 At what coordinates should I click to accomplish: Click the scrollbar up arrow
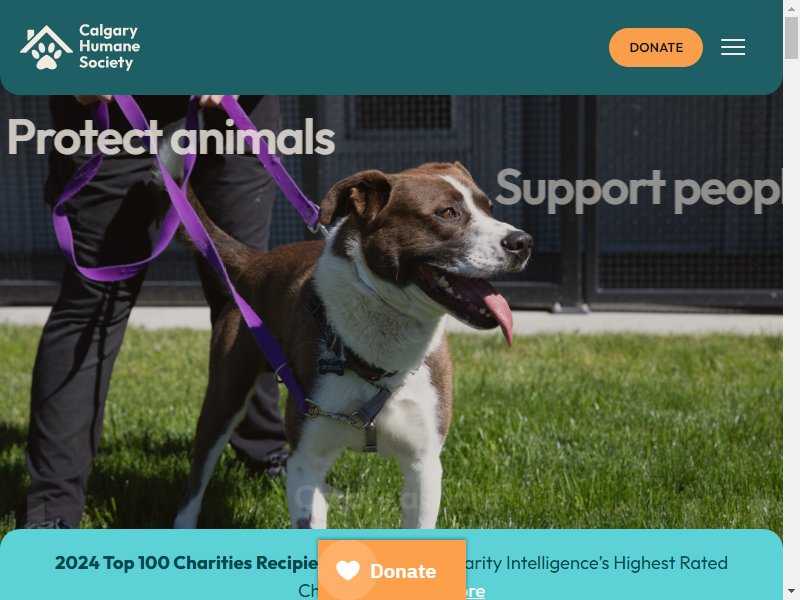tap(791, 8)
